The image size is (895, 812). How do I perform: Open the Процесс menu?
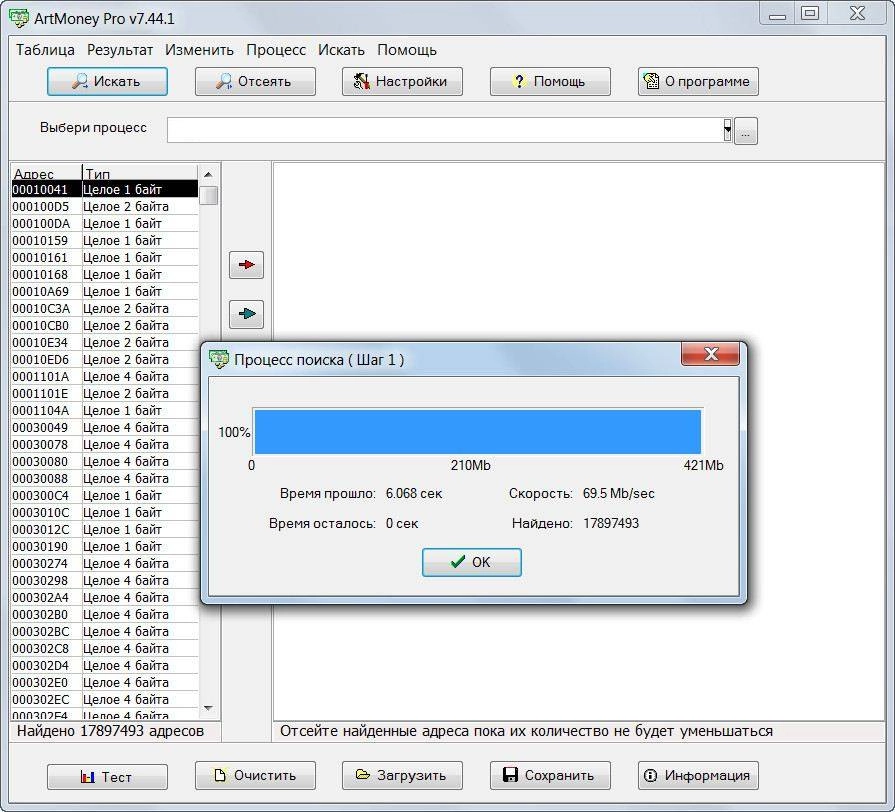click(x=276, y=50)
